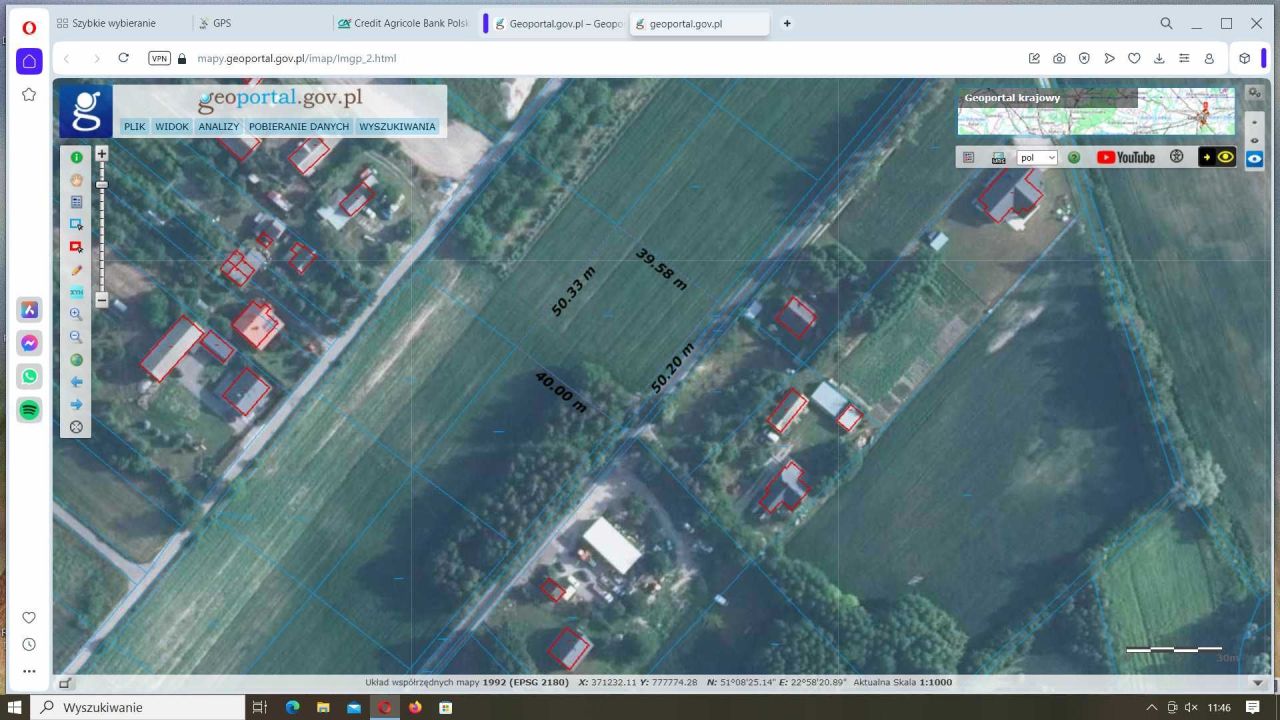Select the identify info tool
Image resolution: width=1280 pixels, height=720 pixels.
click(x=76, y=157)
